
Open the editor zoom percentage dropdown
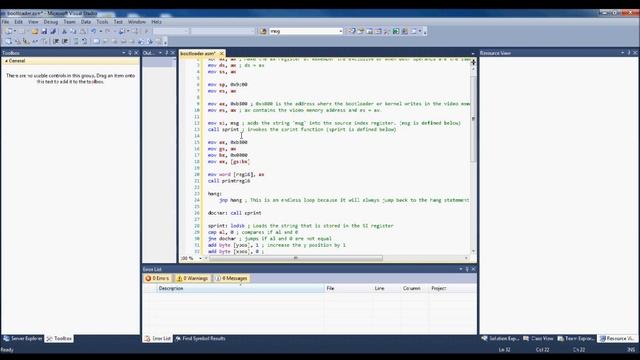point(200,258)
